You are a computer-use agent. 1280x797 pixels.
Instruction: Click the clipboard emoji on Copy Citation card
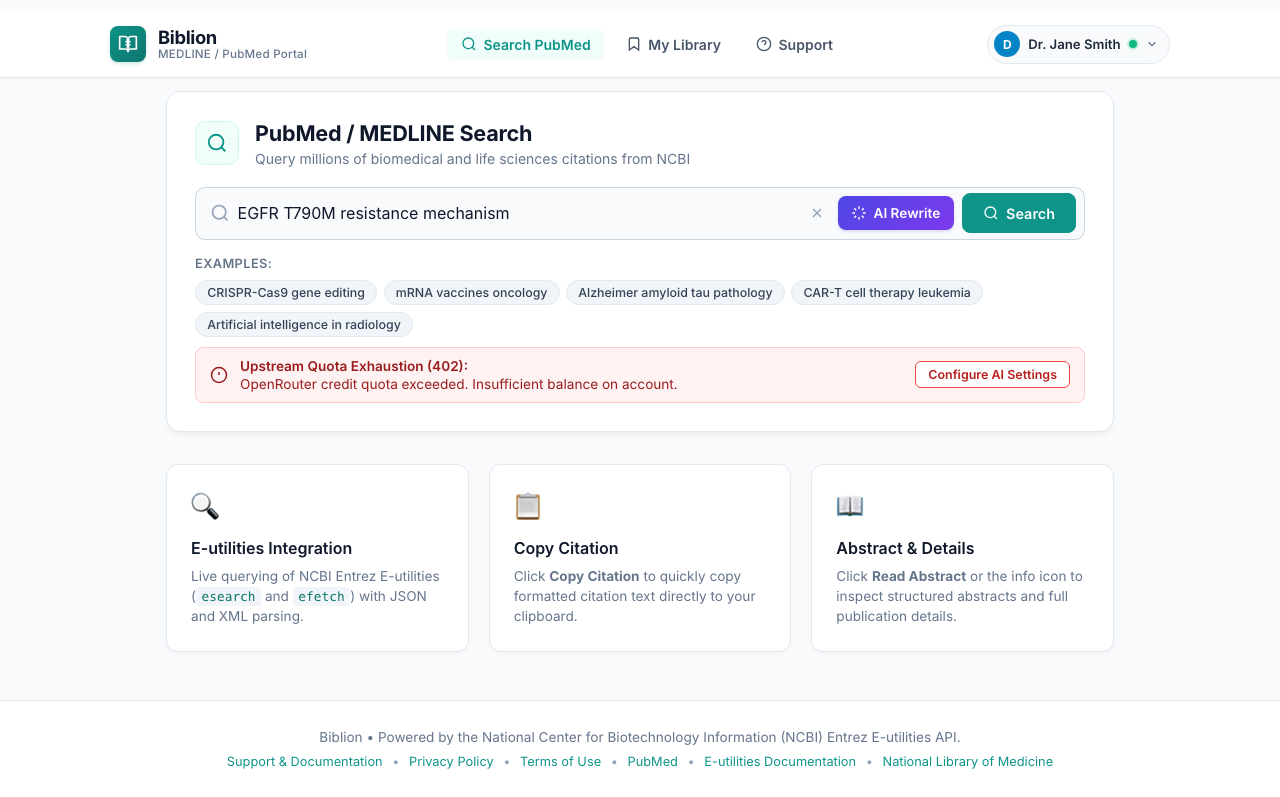[528, 506]
